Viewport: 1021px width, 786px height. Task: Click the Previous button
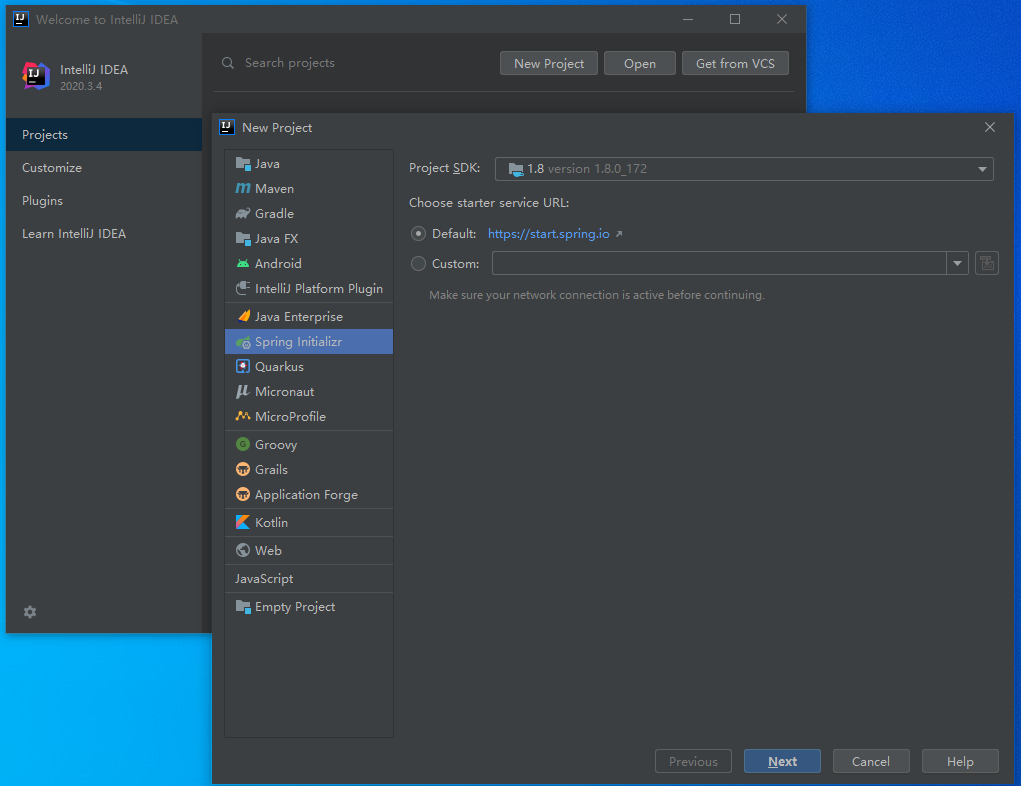tap(693, 761)
